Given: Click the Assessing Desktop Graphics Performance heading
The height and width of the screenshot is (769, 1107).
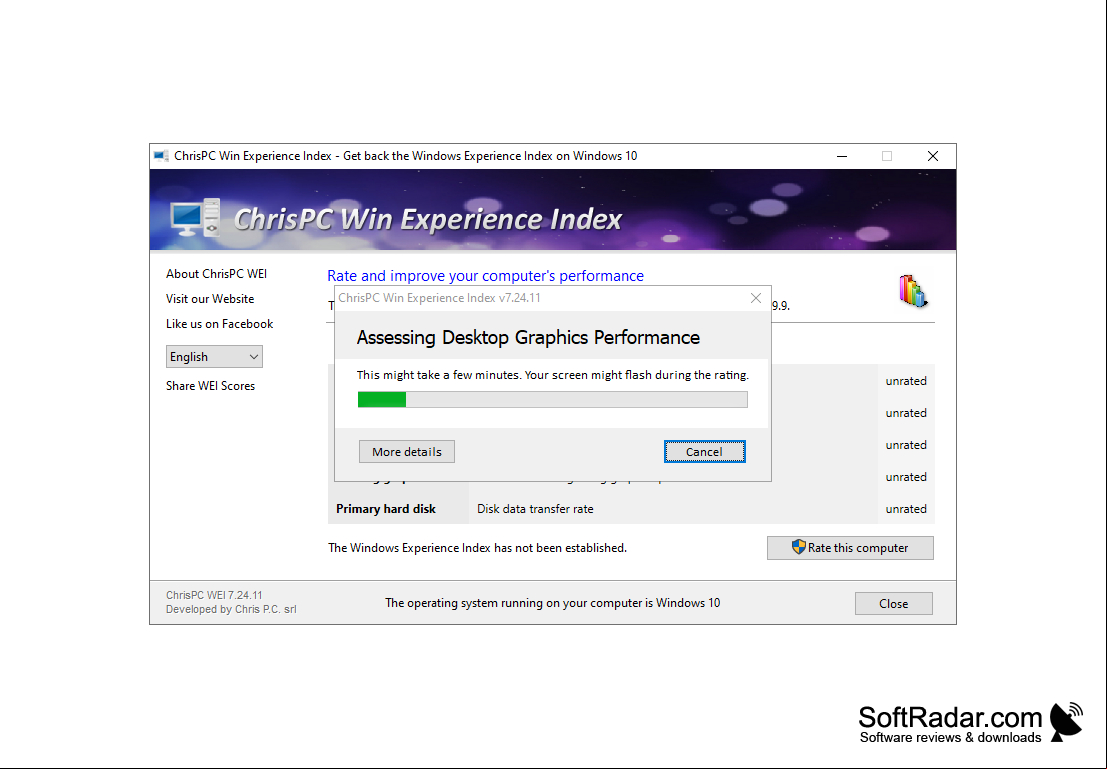Looking at the screenshot, I should (x=528, y=338).
